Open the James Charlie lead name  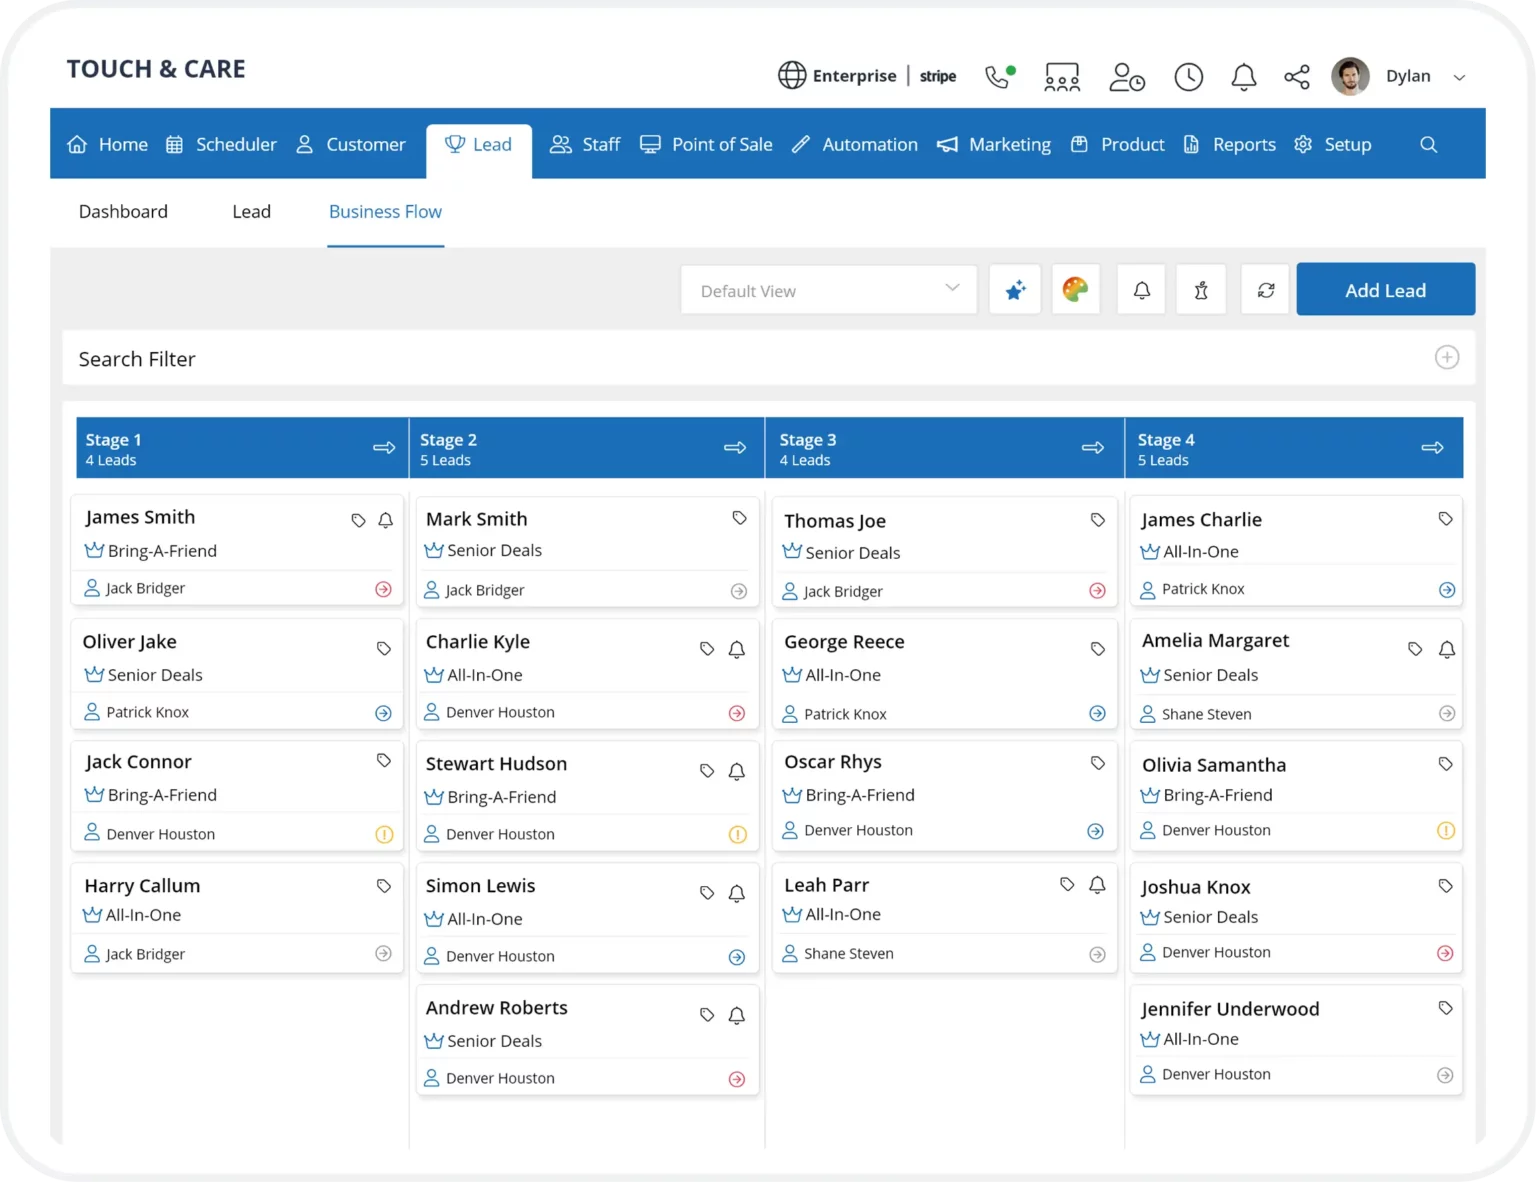[x=1201, y=520]
